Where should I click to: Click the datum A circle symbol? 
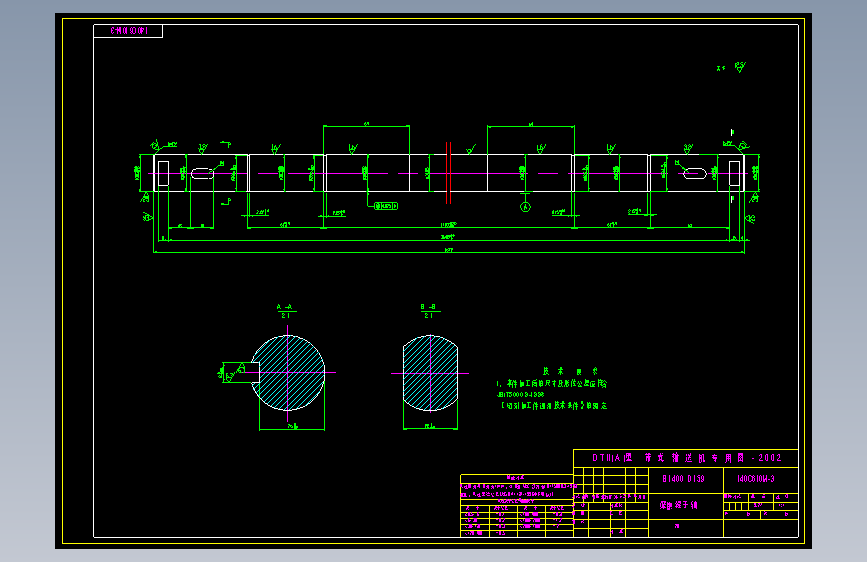pyautogui.click(x=525, y=207)
